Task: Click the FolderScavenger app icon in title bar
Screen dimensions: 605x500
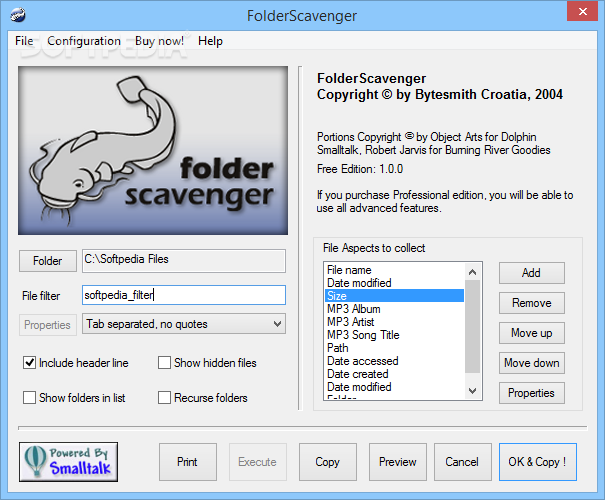Action: pyautogui.click(x=18, y=15)
